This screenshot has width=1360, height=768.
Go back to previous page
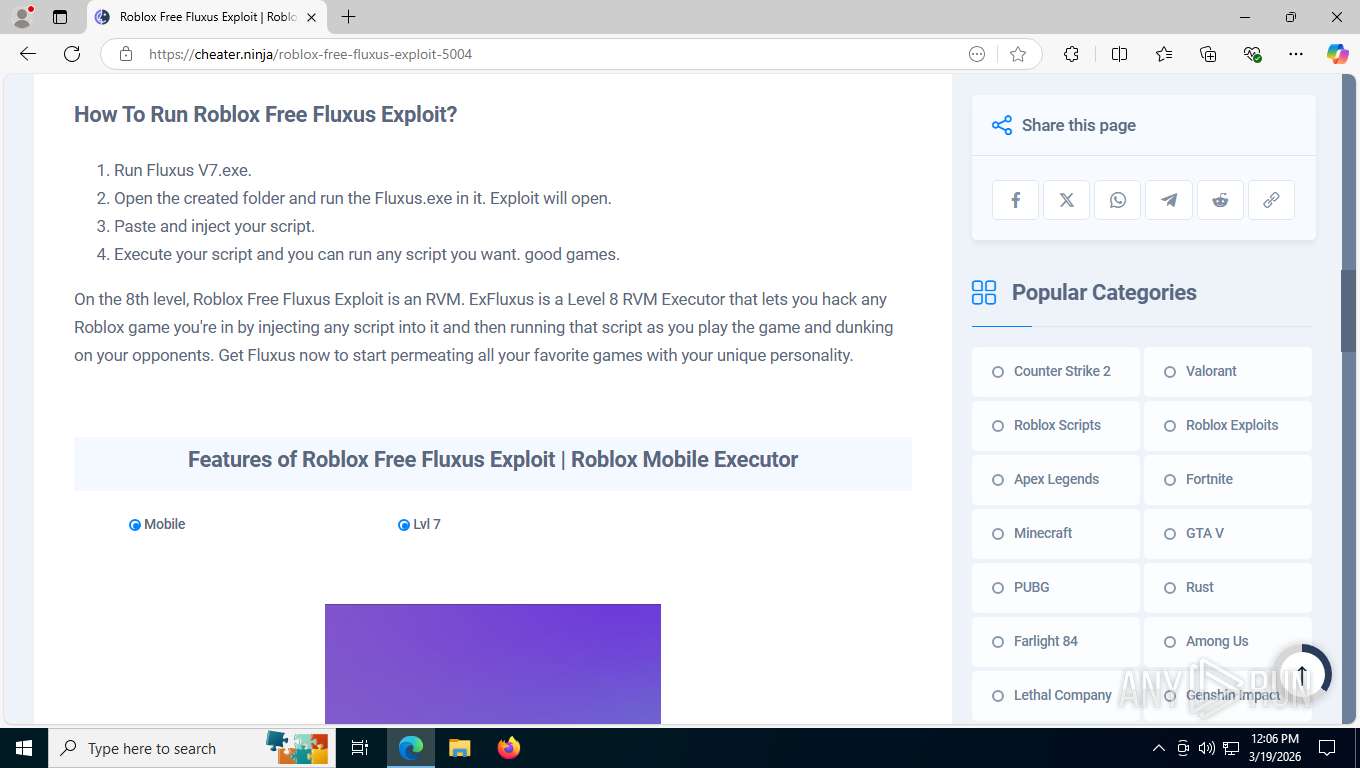coord(28,54)
